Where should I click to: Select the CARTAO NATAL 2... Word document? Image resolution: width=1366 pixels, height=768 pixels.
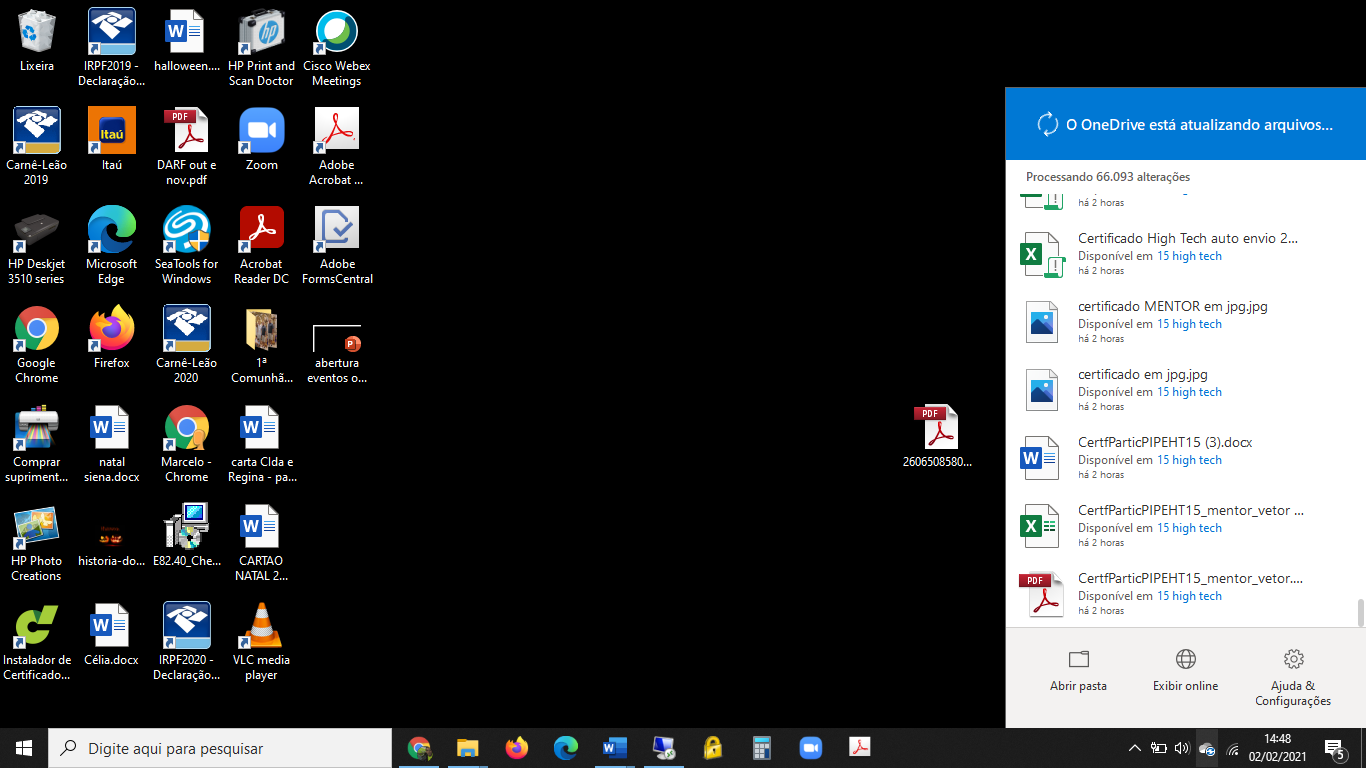[x=262, y=542]
